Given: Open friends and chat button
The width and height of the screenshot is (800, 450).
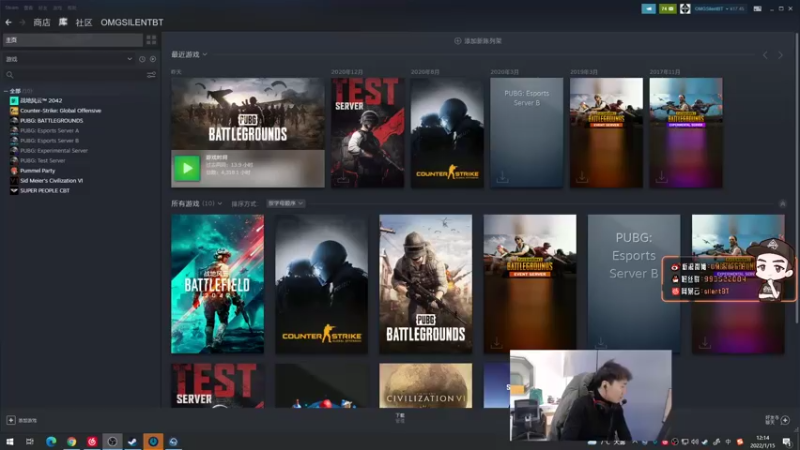Looking at the screenshot, I should pyautogui.click(x=779, y=420).
